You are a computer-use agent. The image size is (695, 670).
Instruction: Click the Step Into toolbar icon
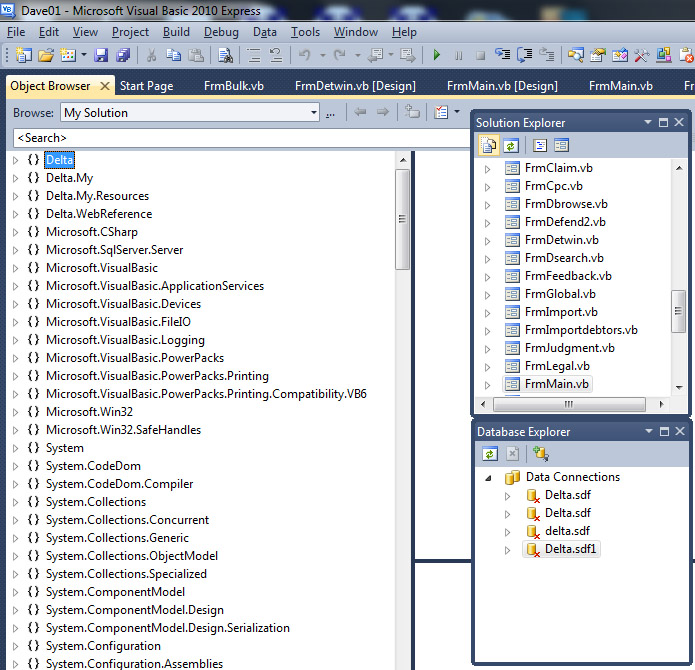pyautogui.click(x=503, y=55)
